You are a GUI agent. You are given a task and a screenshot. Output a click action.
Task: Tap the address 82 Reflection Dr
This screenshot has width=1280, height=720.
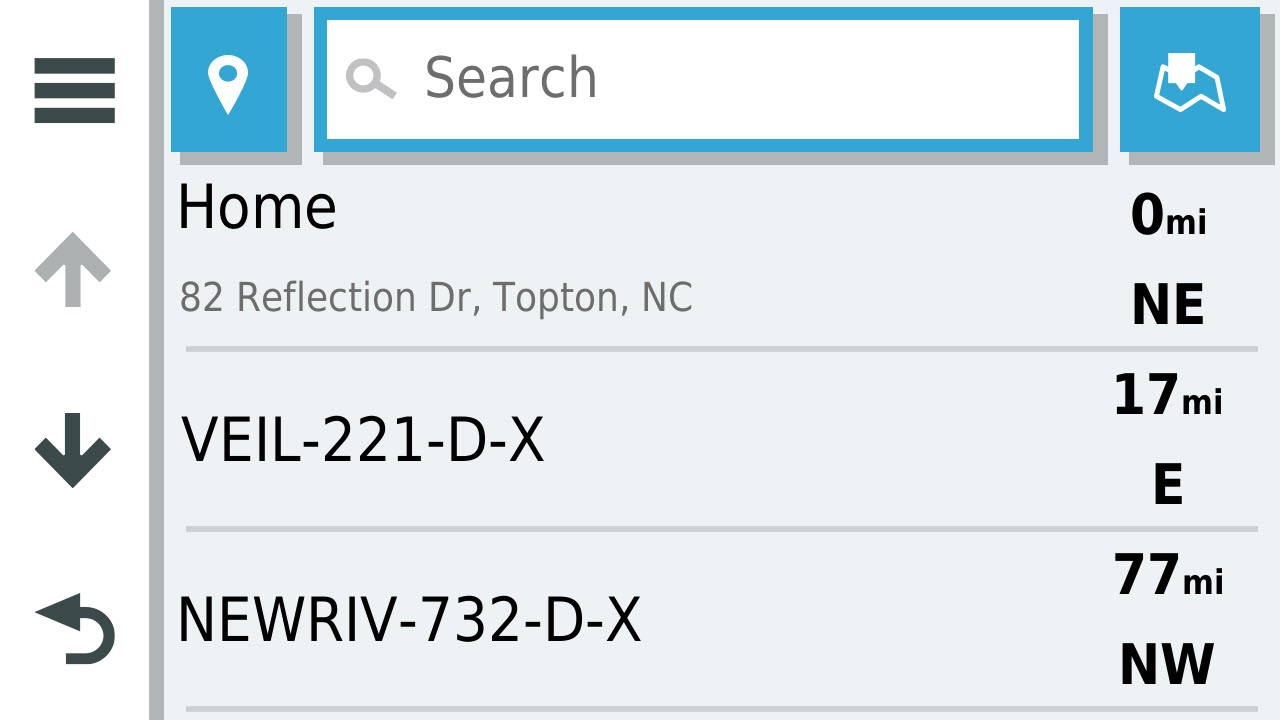pos(435,298)
